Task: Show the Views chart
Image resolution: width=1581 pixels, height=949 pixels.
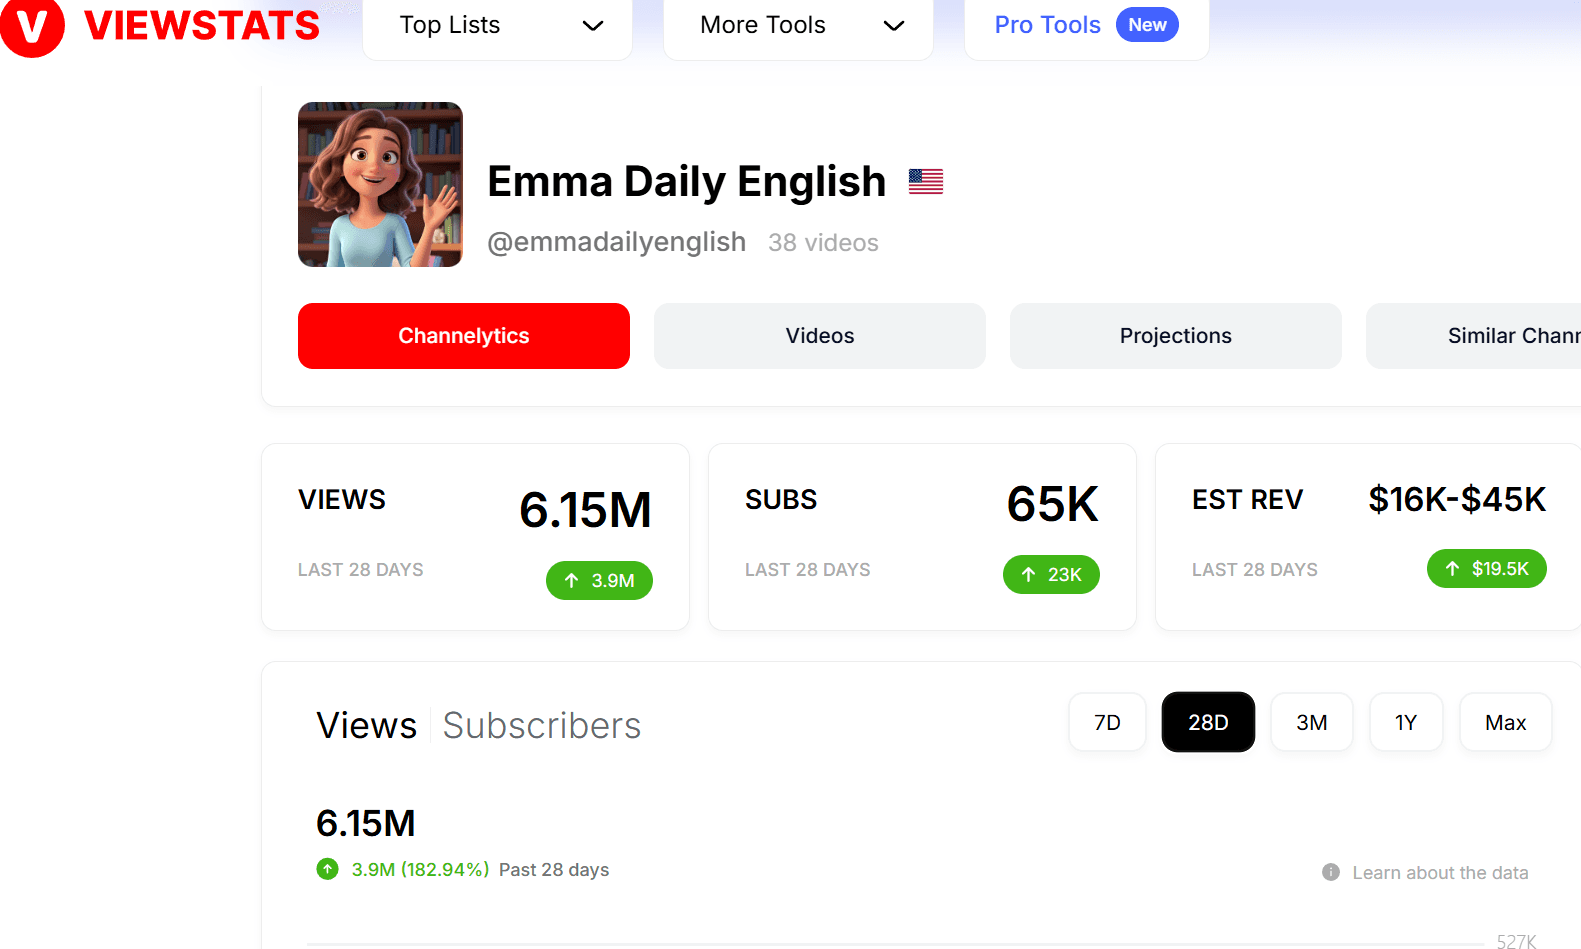Action: click(366, 726)
